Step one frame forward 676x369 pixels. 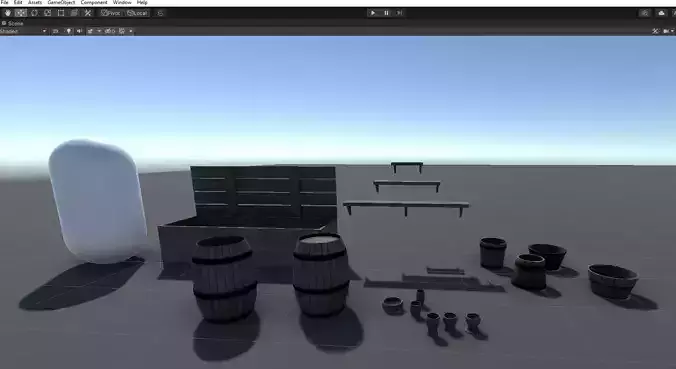[x=399, y=13]
